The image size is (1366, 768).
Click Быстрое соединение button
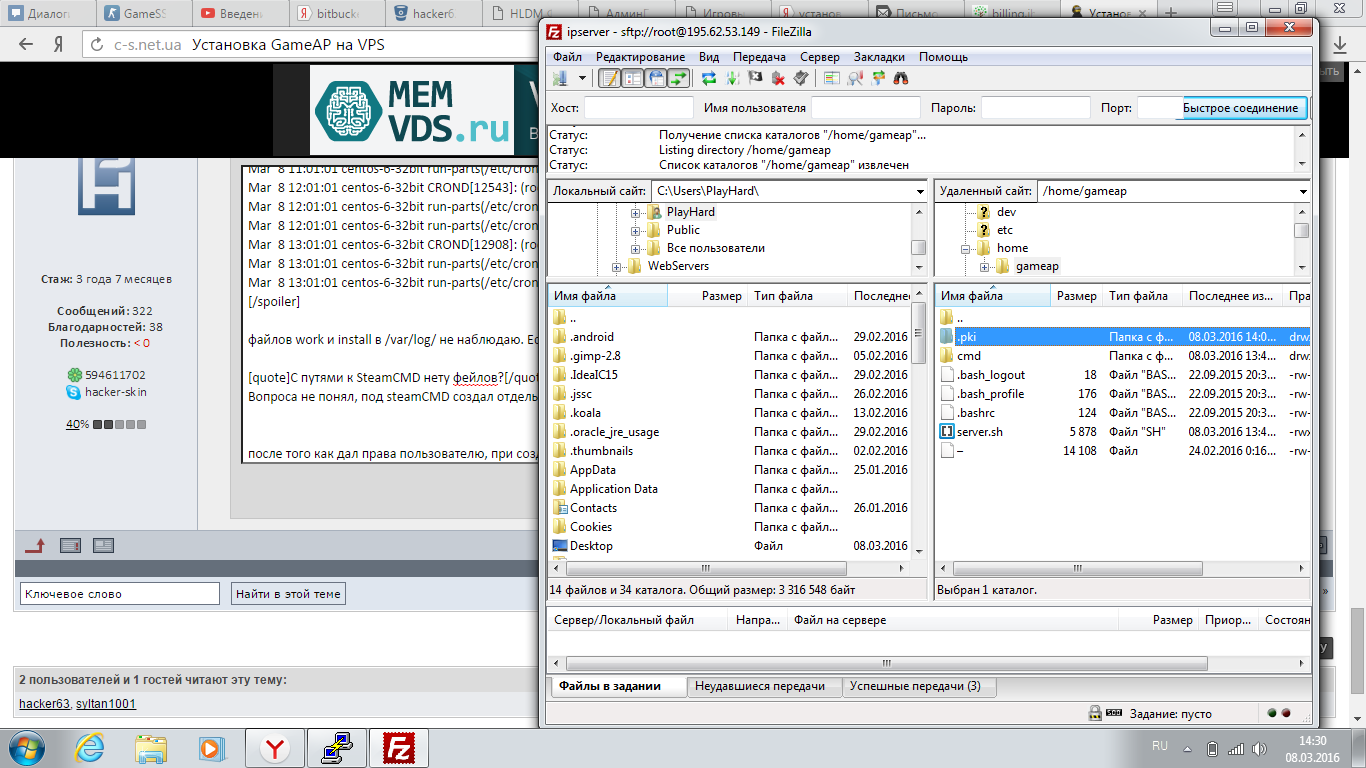(1240, 108)
